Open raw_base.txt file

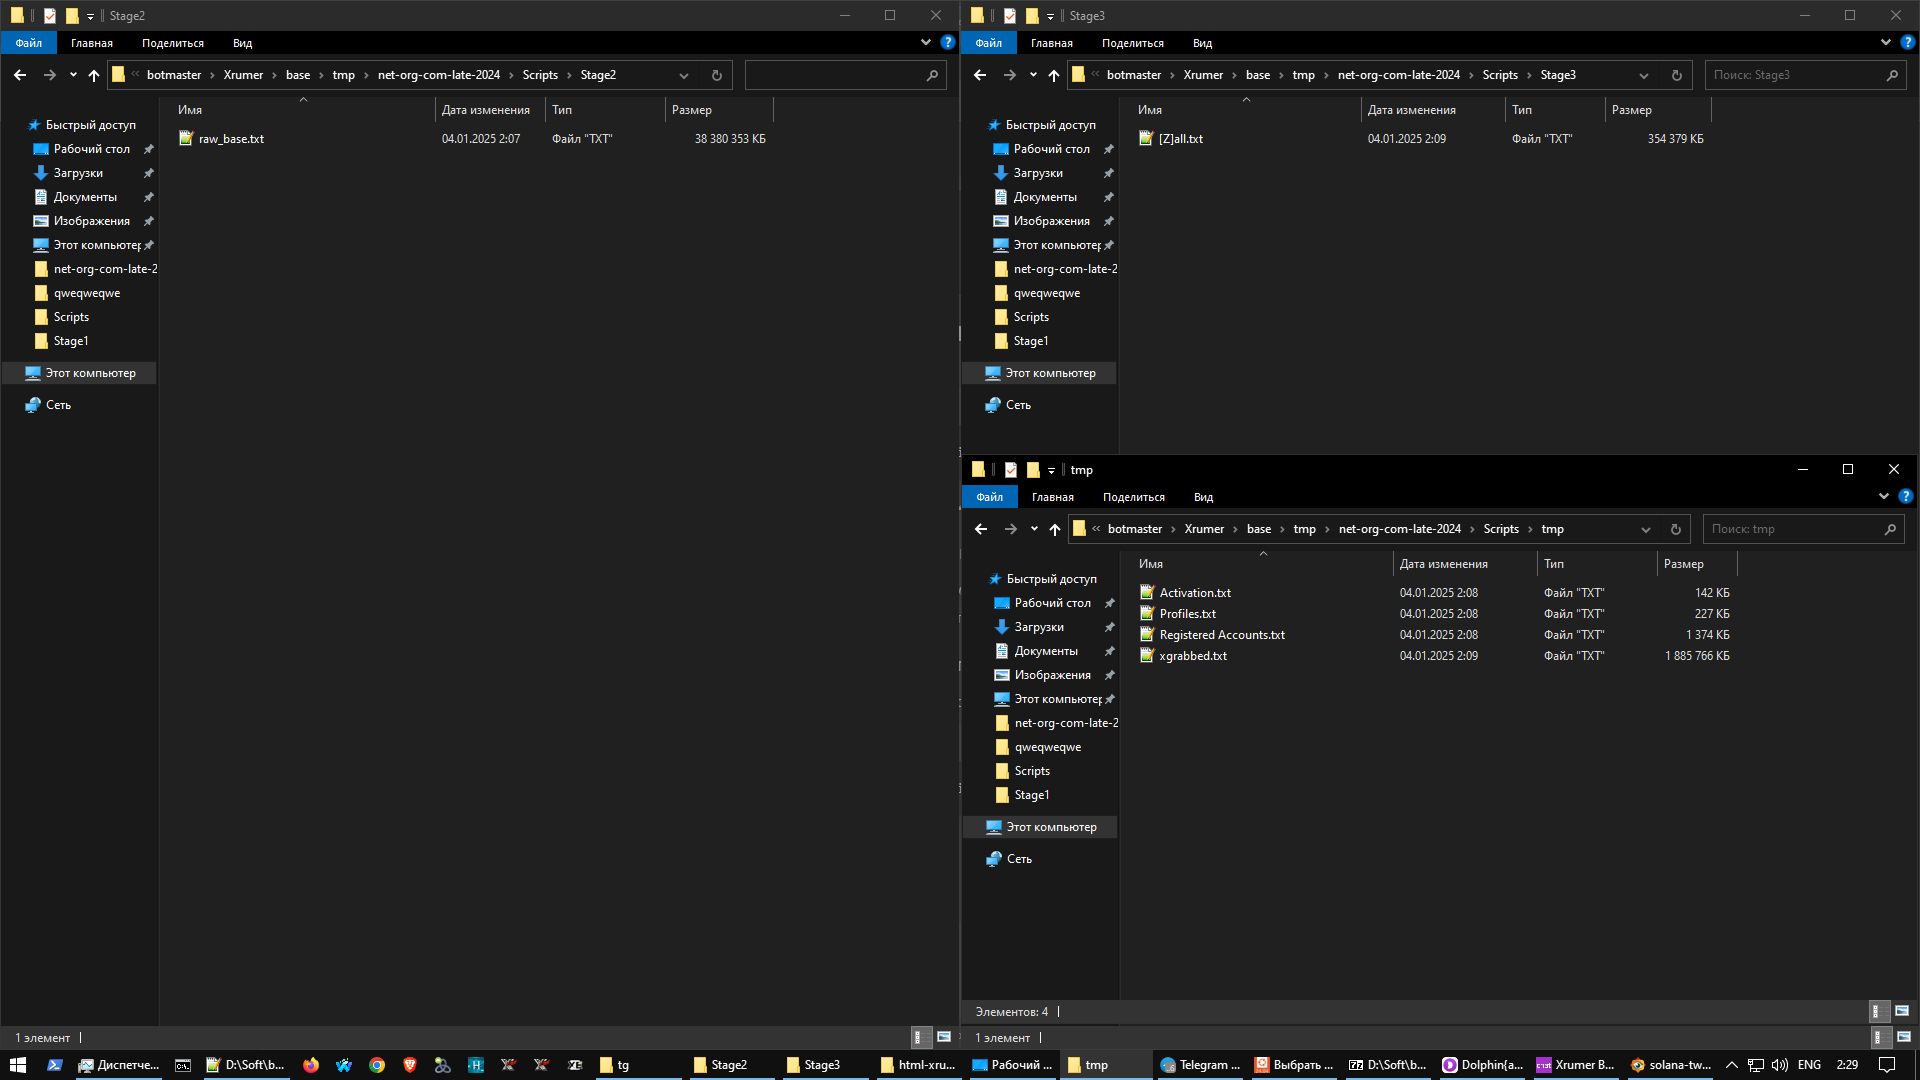pyautogui.click(x=231, y=139)
